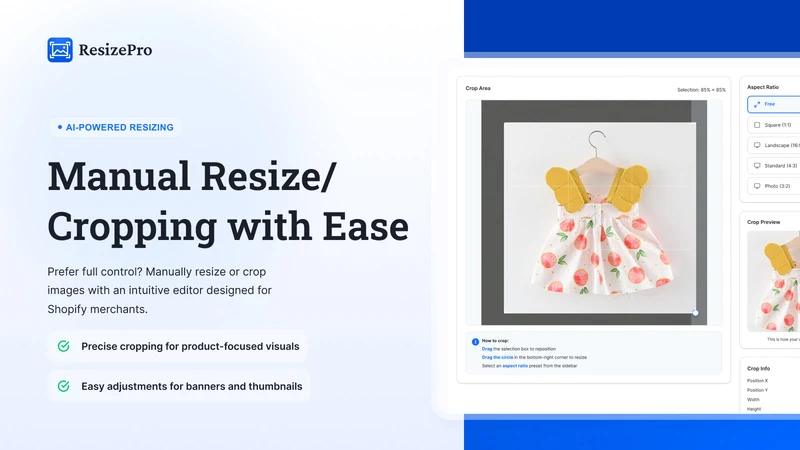Viewport: 800px width, 450px height.
Task: Click 'Precise cropping for product-focused visuals' text
Action: click(x=190, y=346)
